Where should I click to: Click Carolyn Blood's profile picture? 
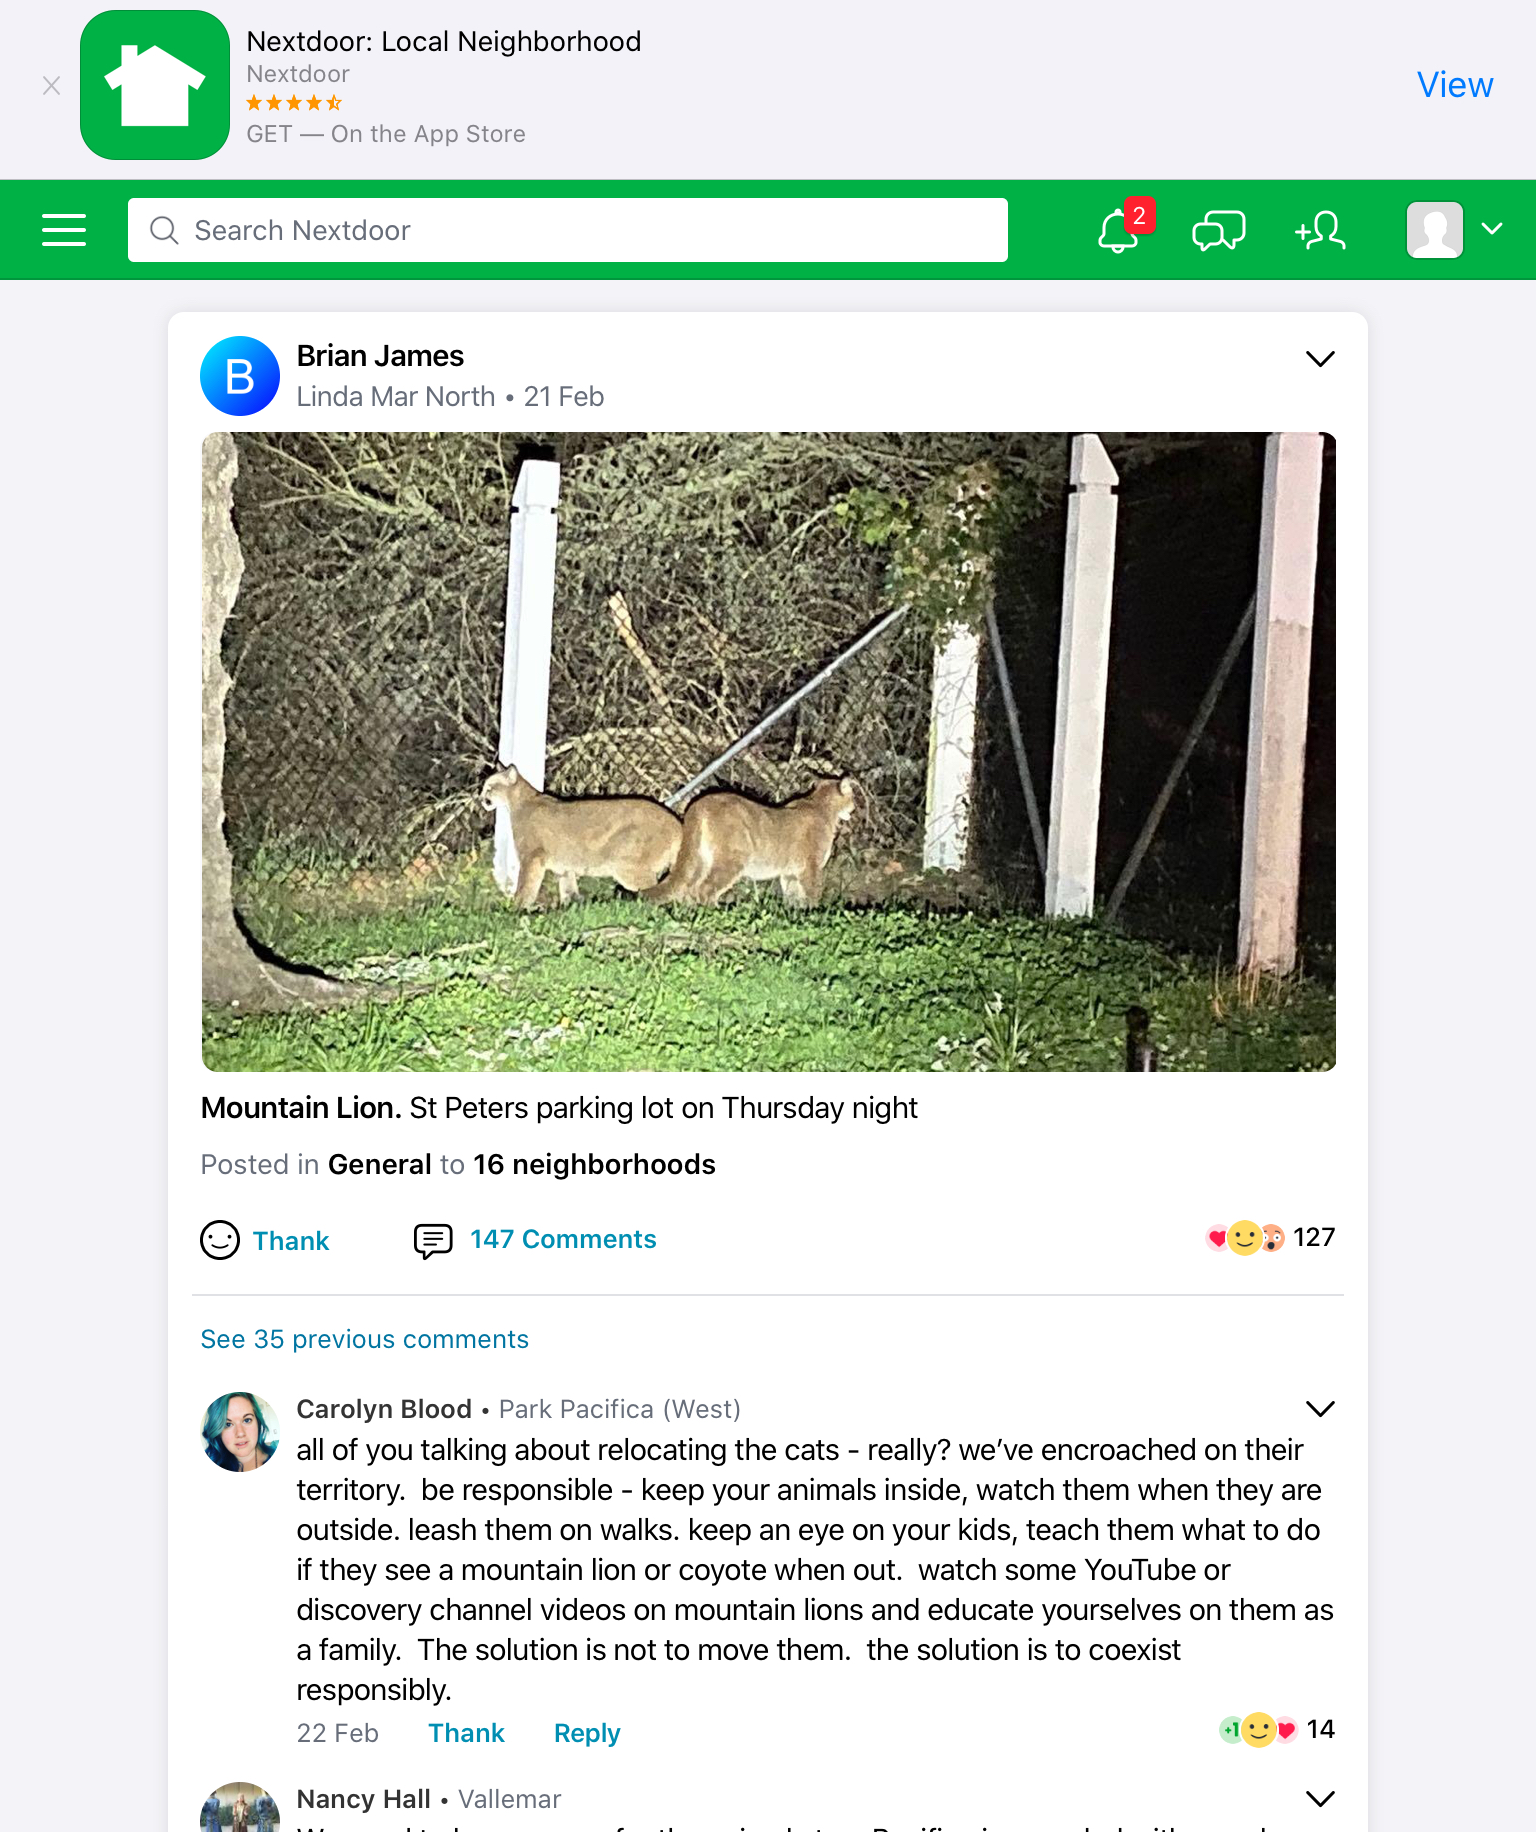(240, 1431)
